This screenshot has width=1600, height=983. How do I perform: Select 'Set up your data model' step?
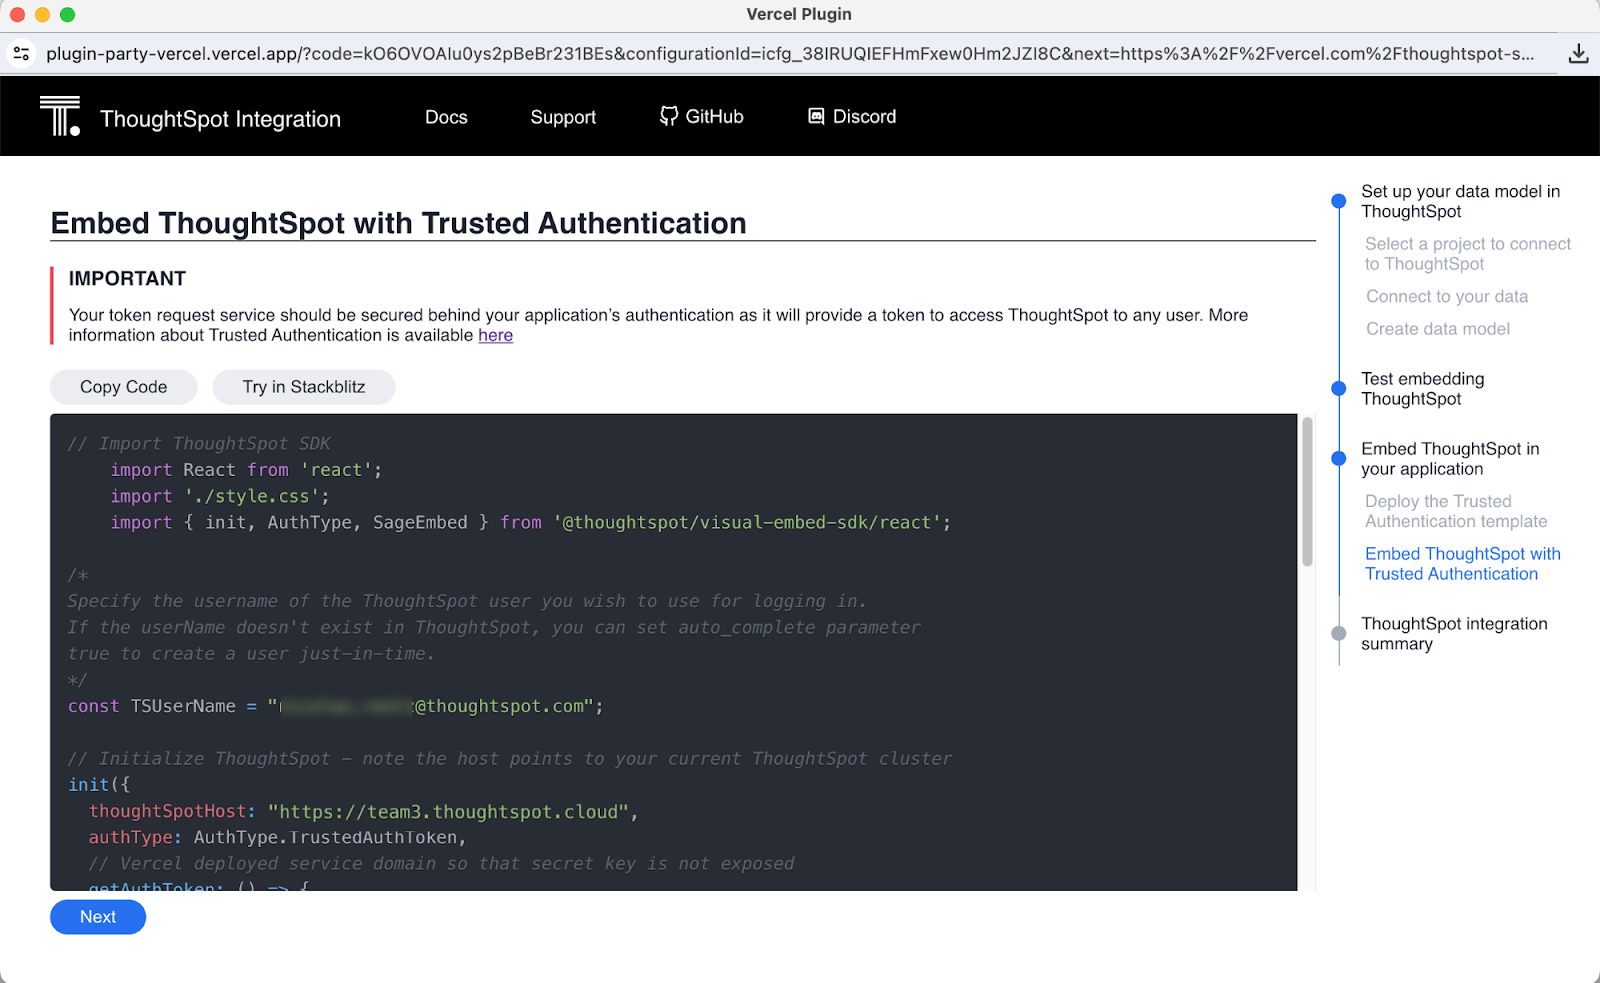coord(1459,201)
